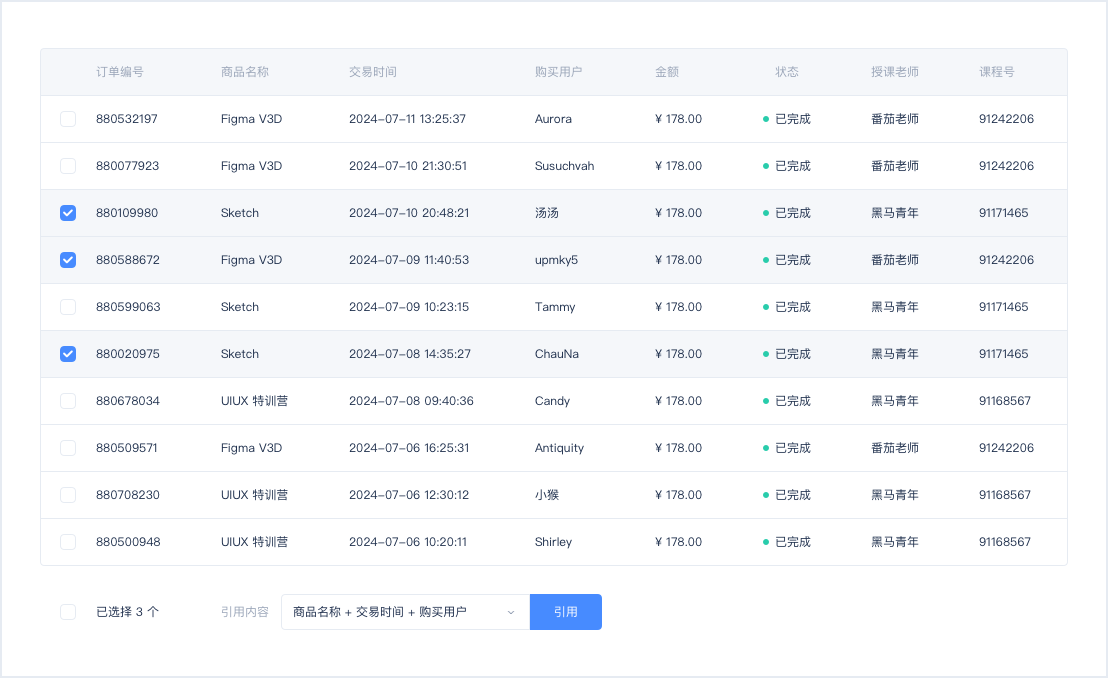The width and height of the screenshot is (1108, 678).
Task: Click course number 91168567 in Shirley's row
Action: (x=1005, y=542)
